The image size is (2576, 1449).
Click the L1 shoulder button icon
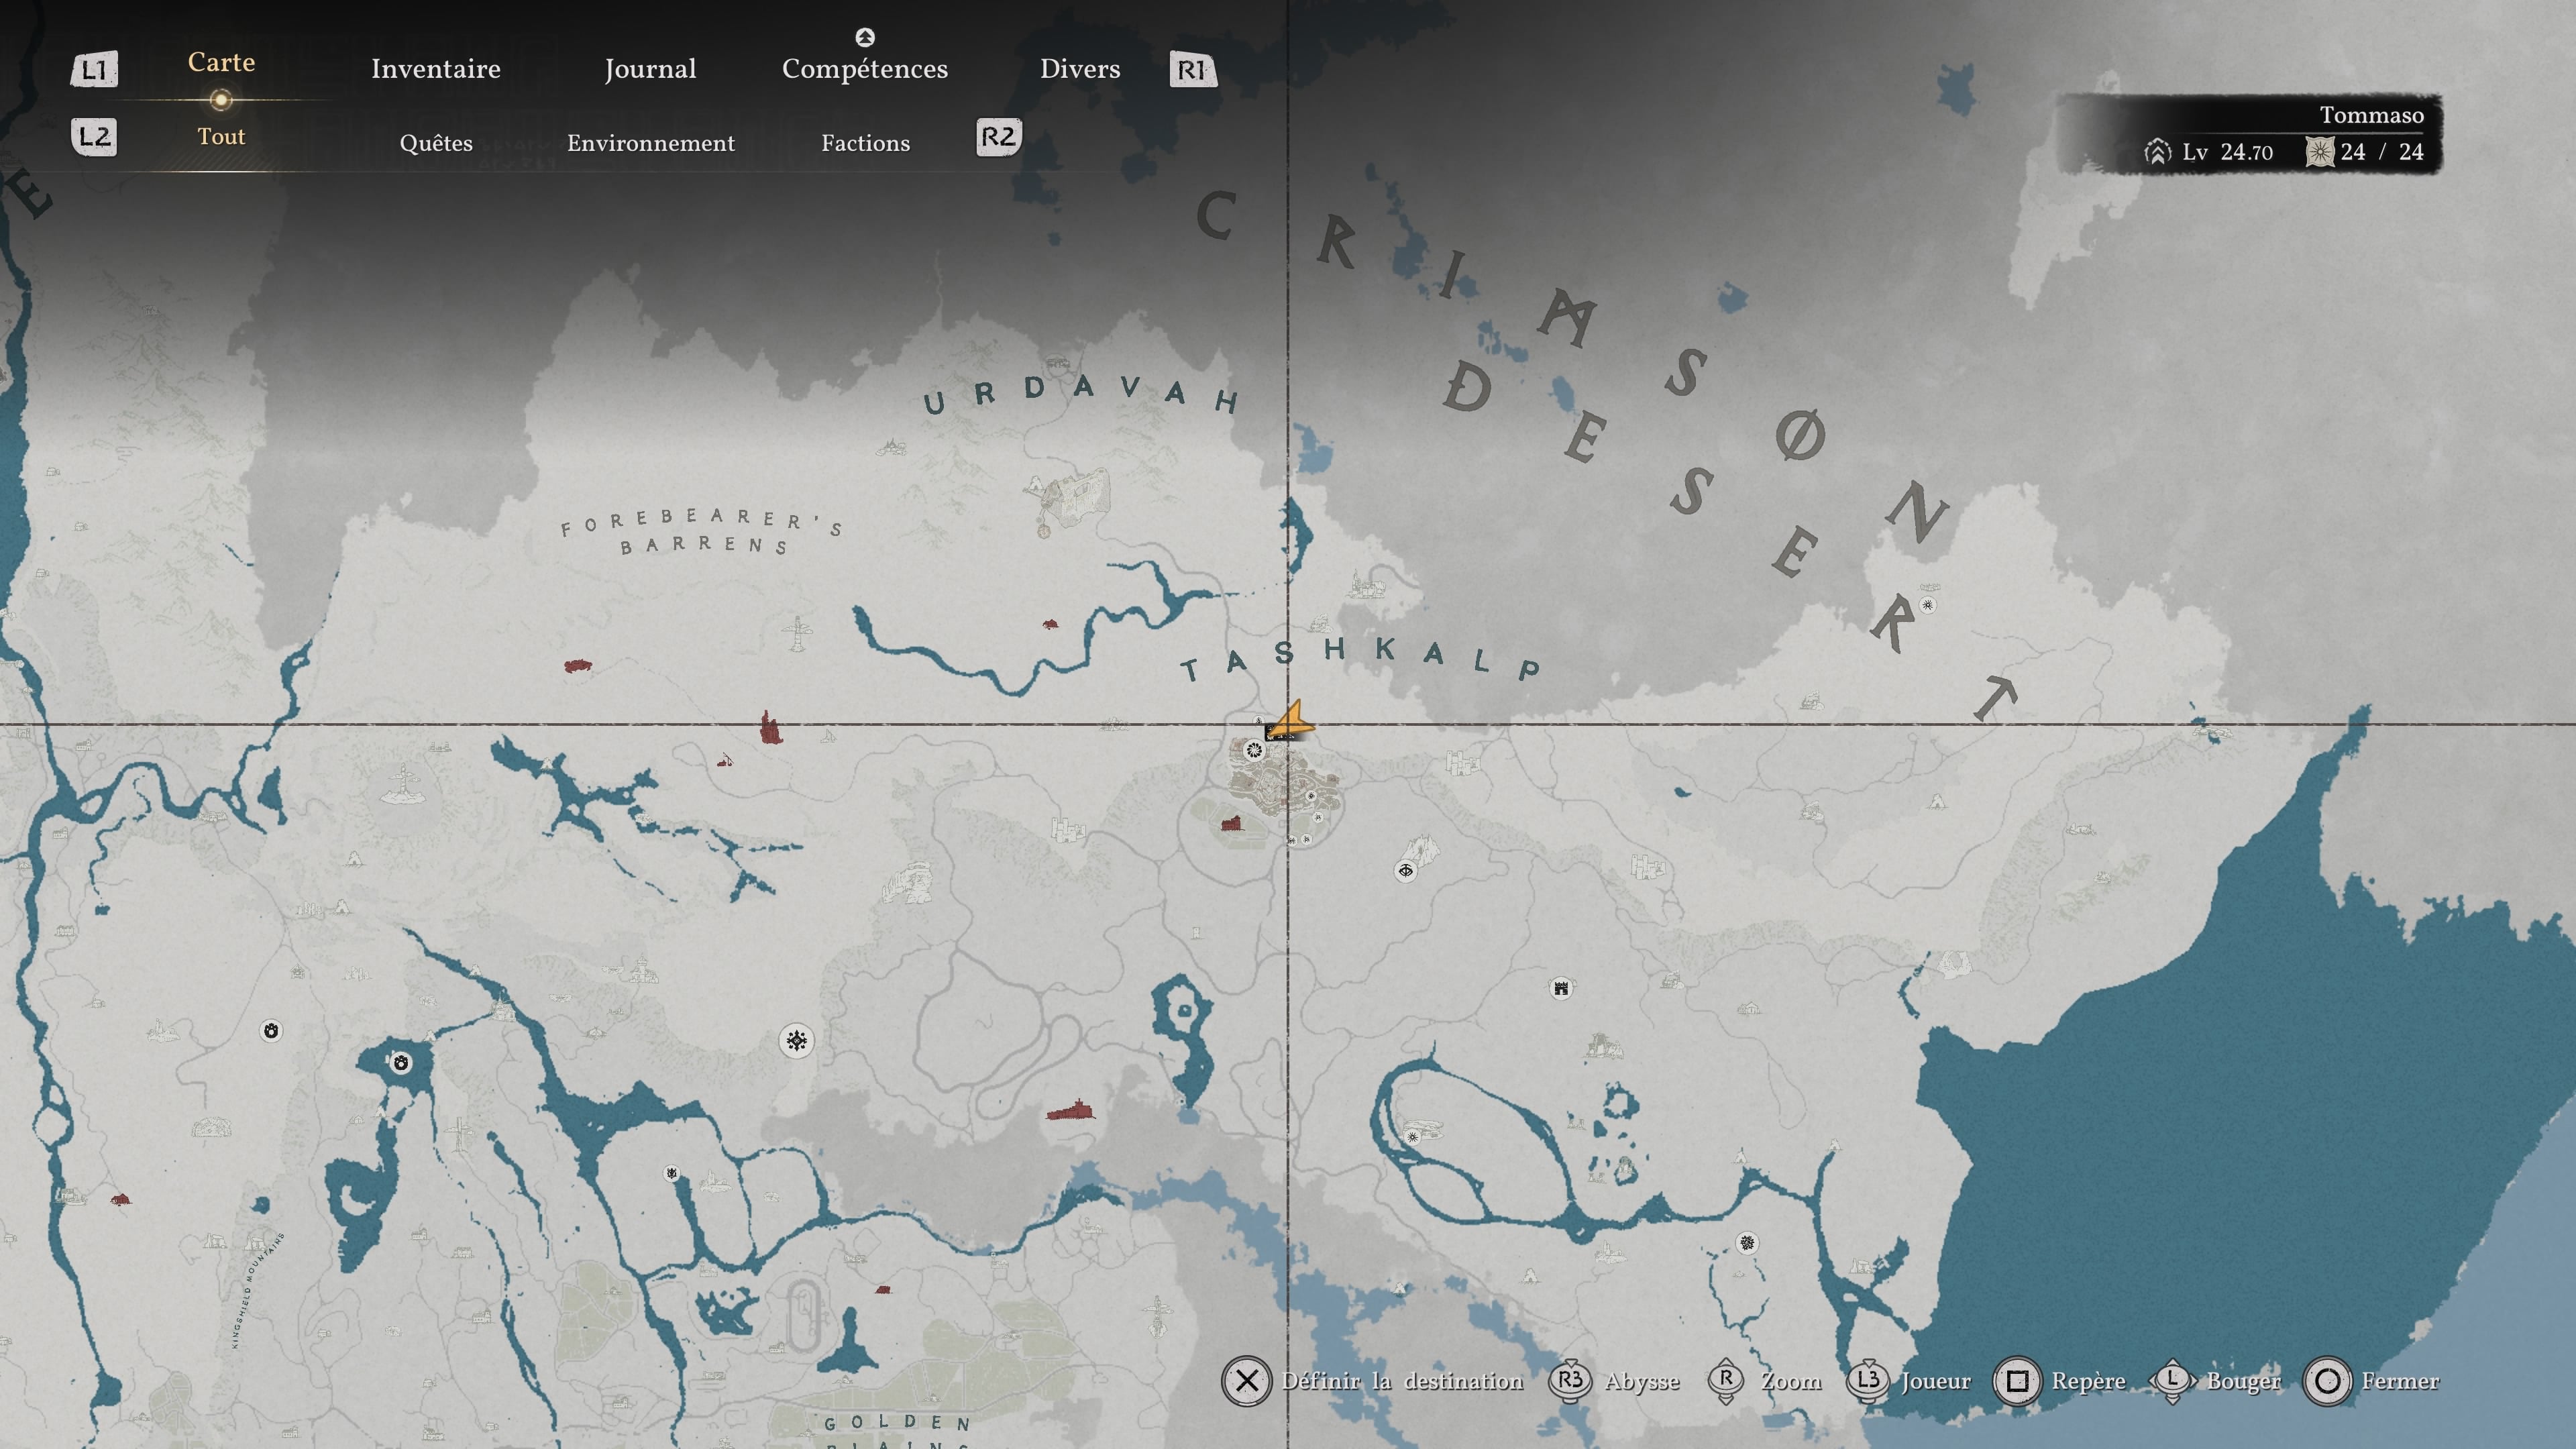click(x=94, y=69)
